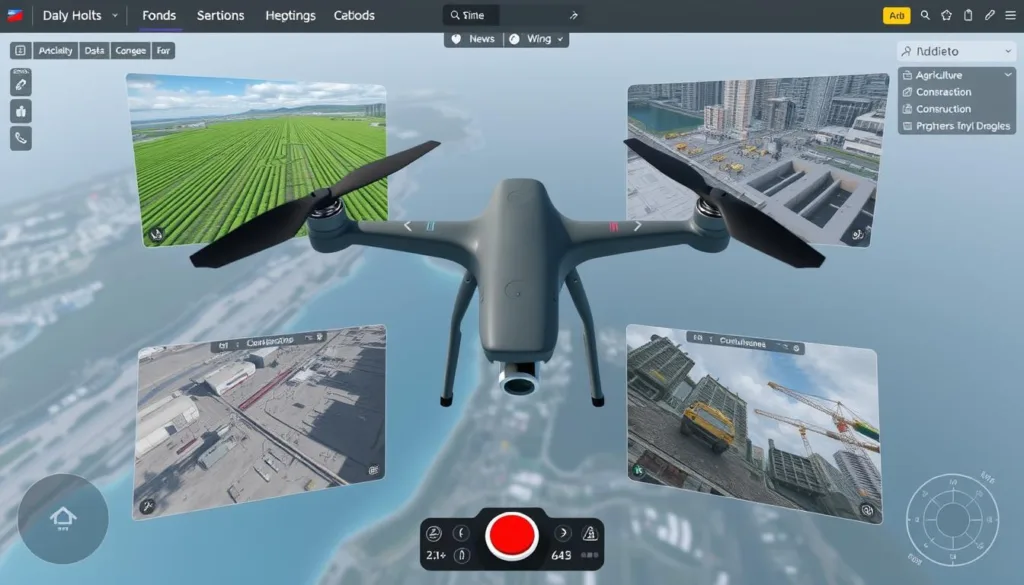Select the Congee segment button

[130, 50]
